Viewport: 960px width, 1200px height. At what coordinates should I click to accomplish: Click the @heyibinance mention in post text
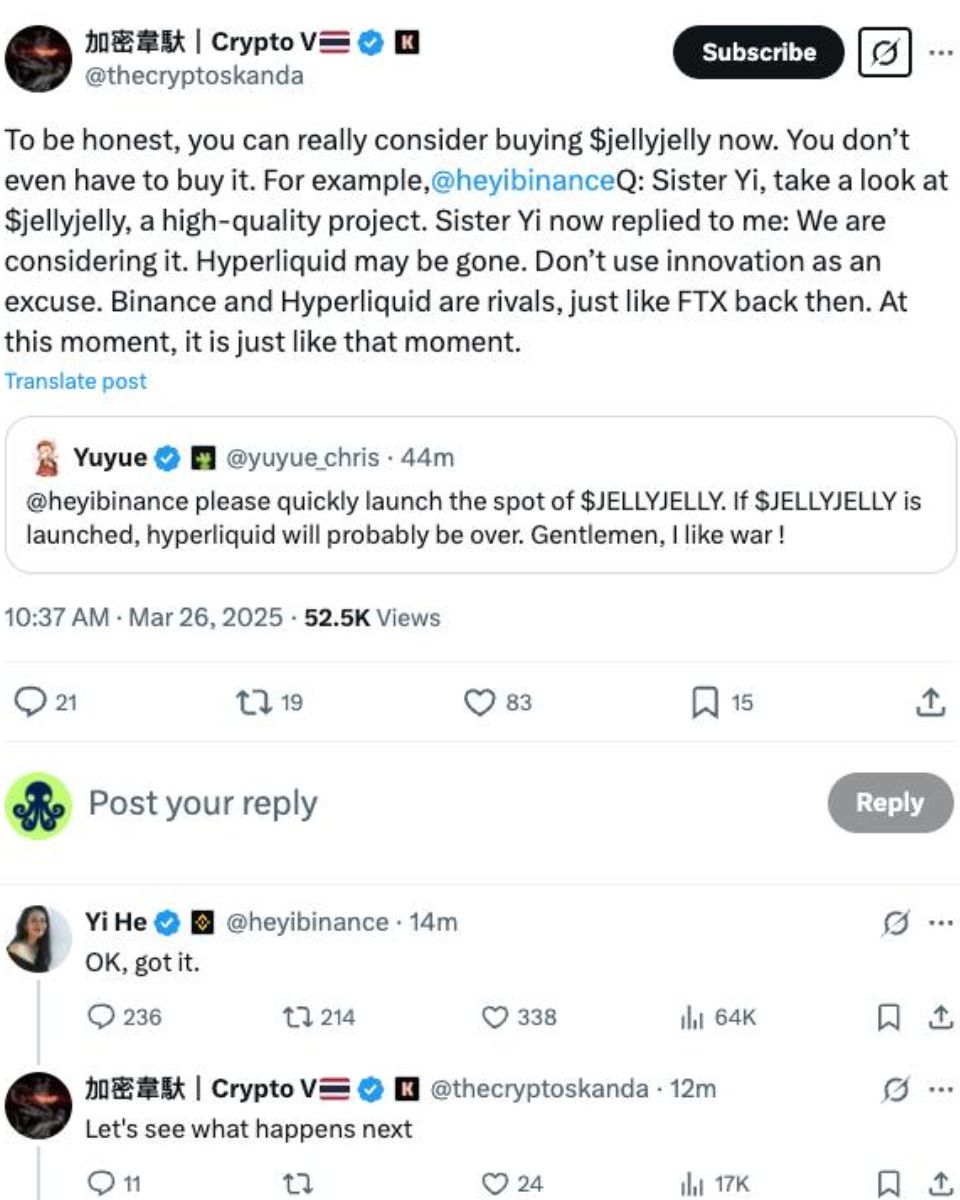click(x=518, y=180)
